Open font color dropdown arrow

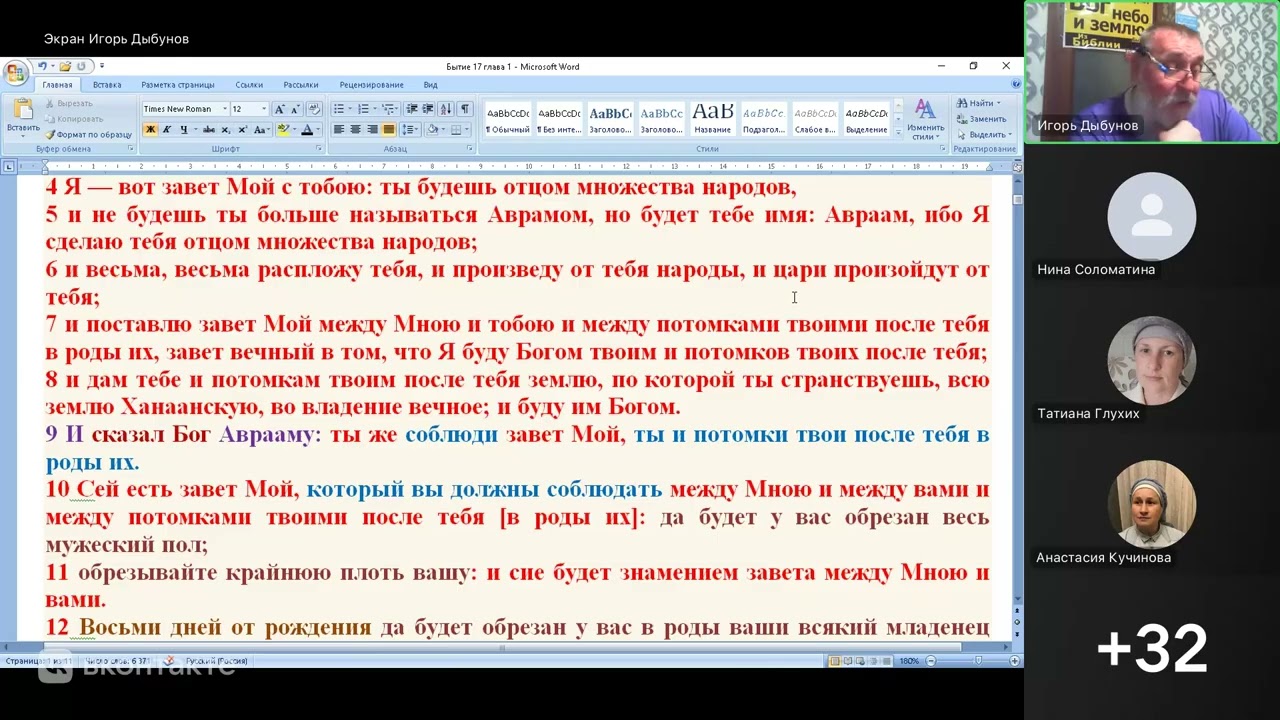coord(318,130)
